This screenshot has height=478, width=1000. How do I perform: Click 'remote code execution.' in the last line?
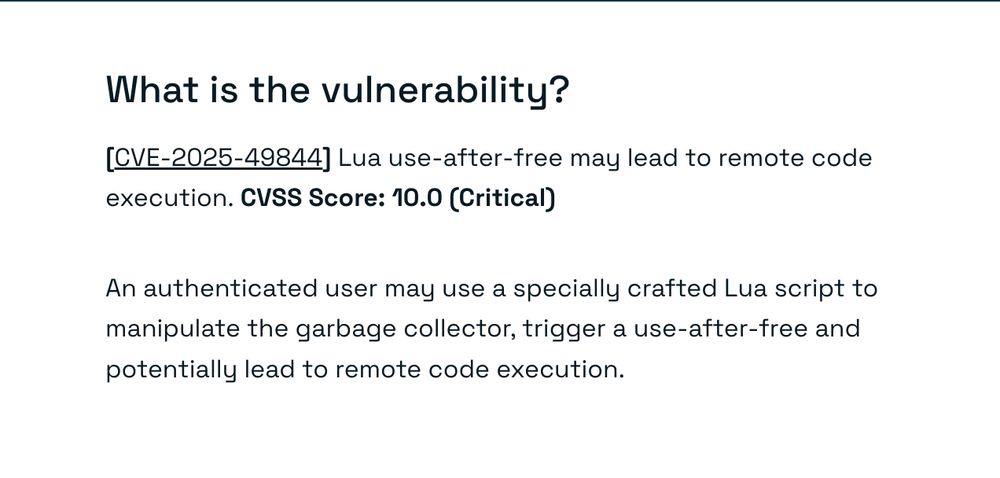click(x=480, y=370)
